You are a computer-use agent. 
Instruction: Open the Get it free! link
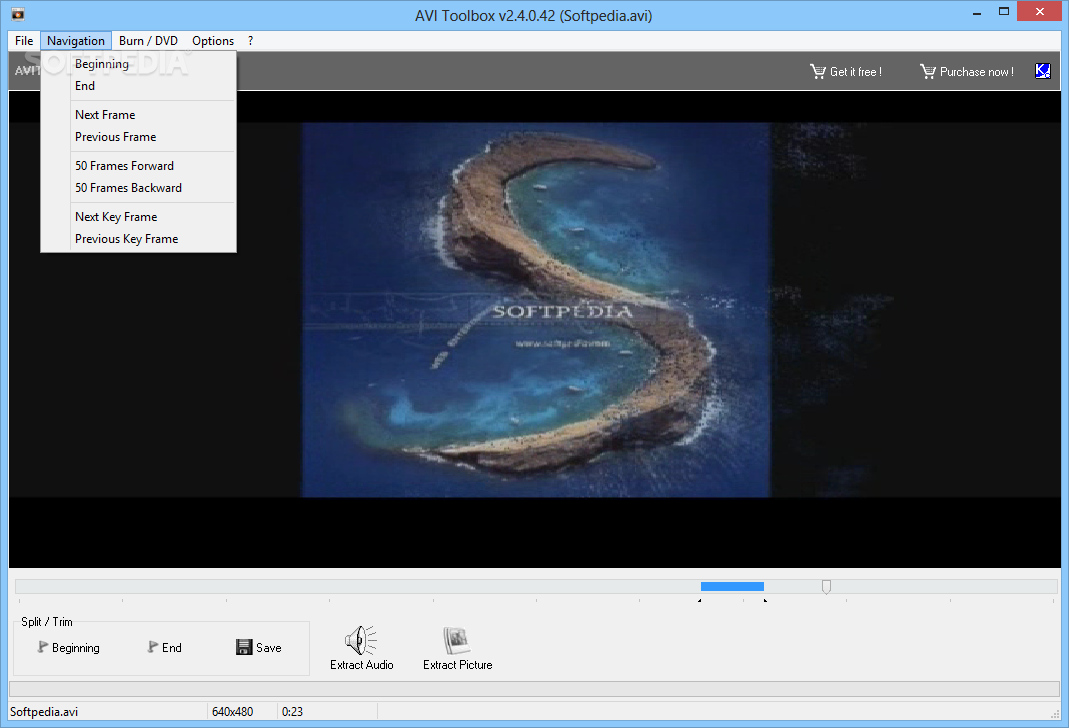(x=856, y=72)
